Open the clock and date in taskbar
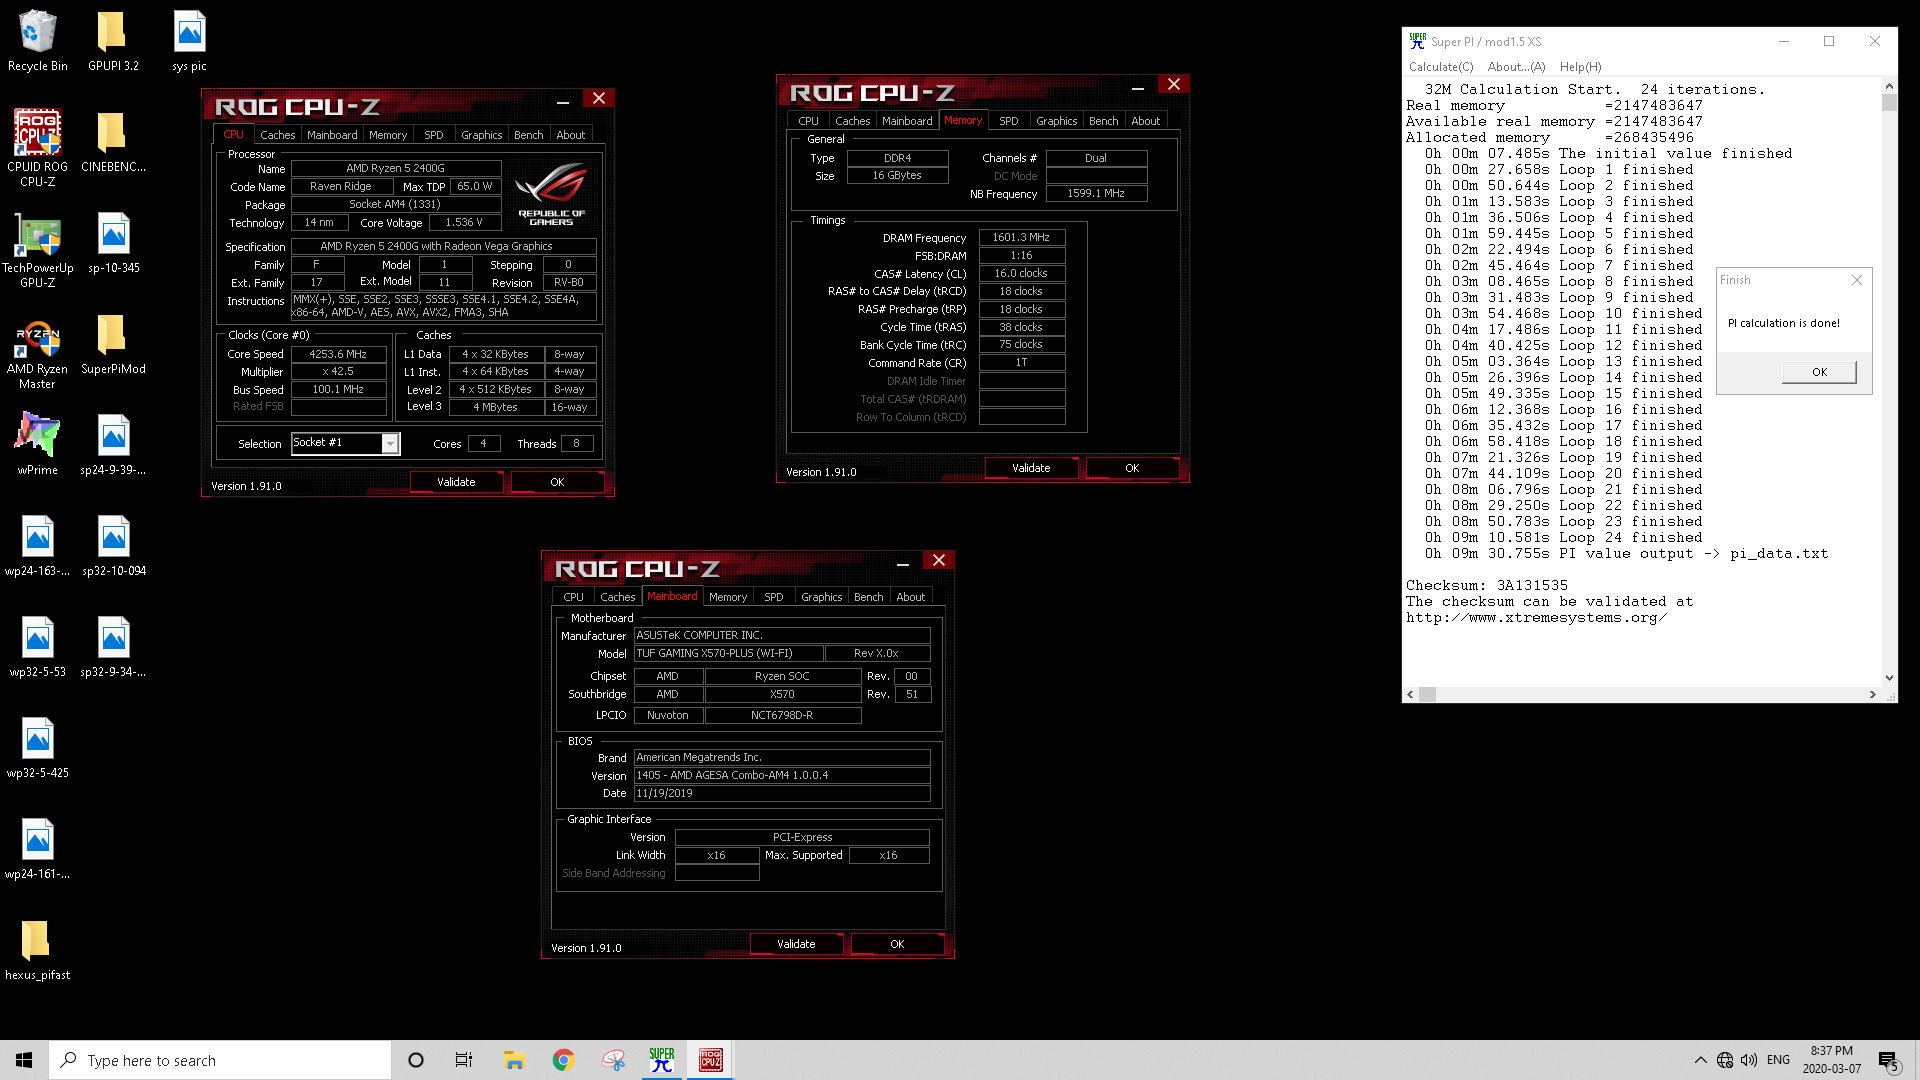This screenshot has width=1920, height=1080. (x=1832, y=1060)
